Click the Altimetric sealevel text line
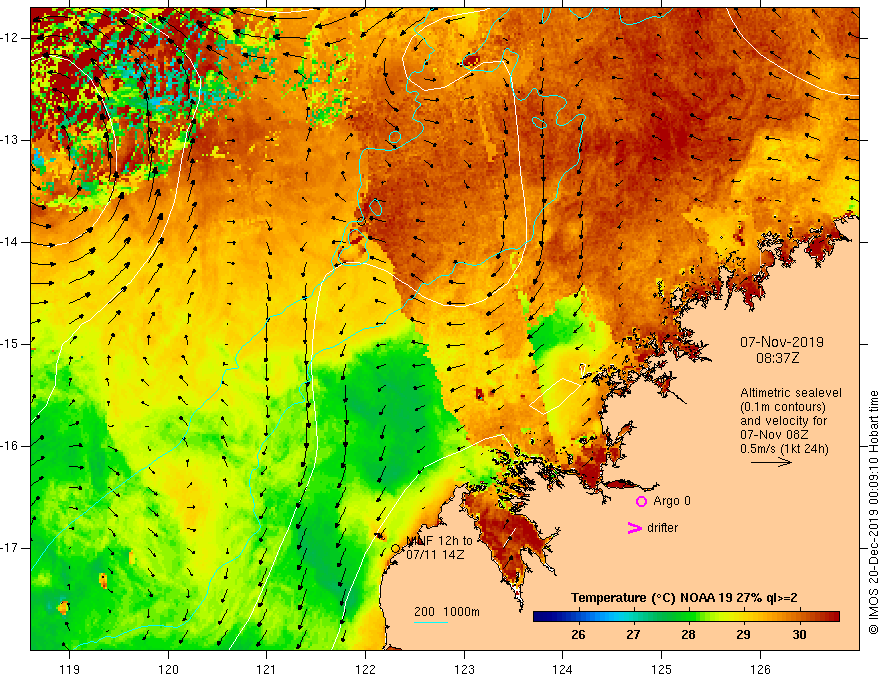880x680 pixels. (791, 393)
